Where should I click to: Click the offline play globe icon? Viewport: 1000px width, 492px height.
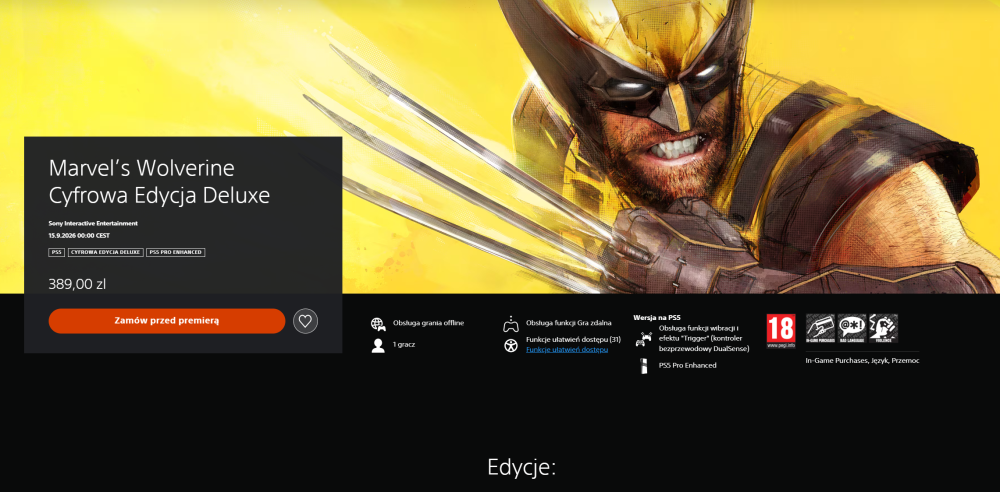pyautogui.click(x=378, y=324)
